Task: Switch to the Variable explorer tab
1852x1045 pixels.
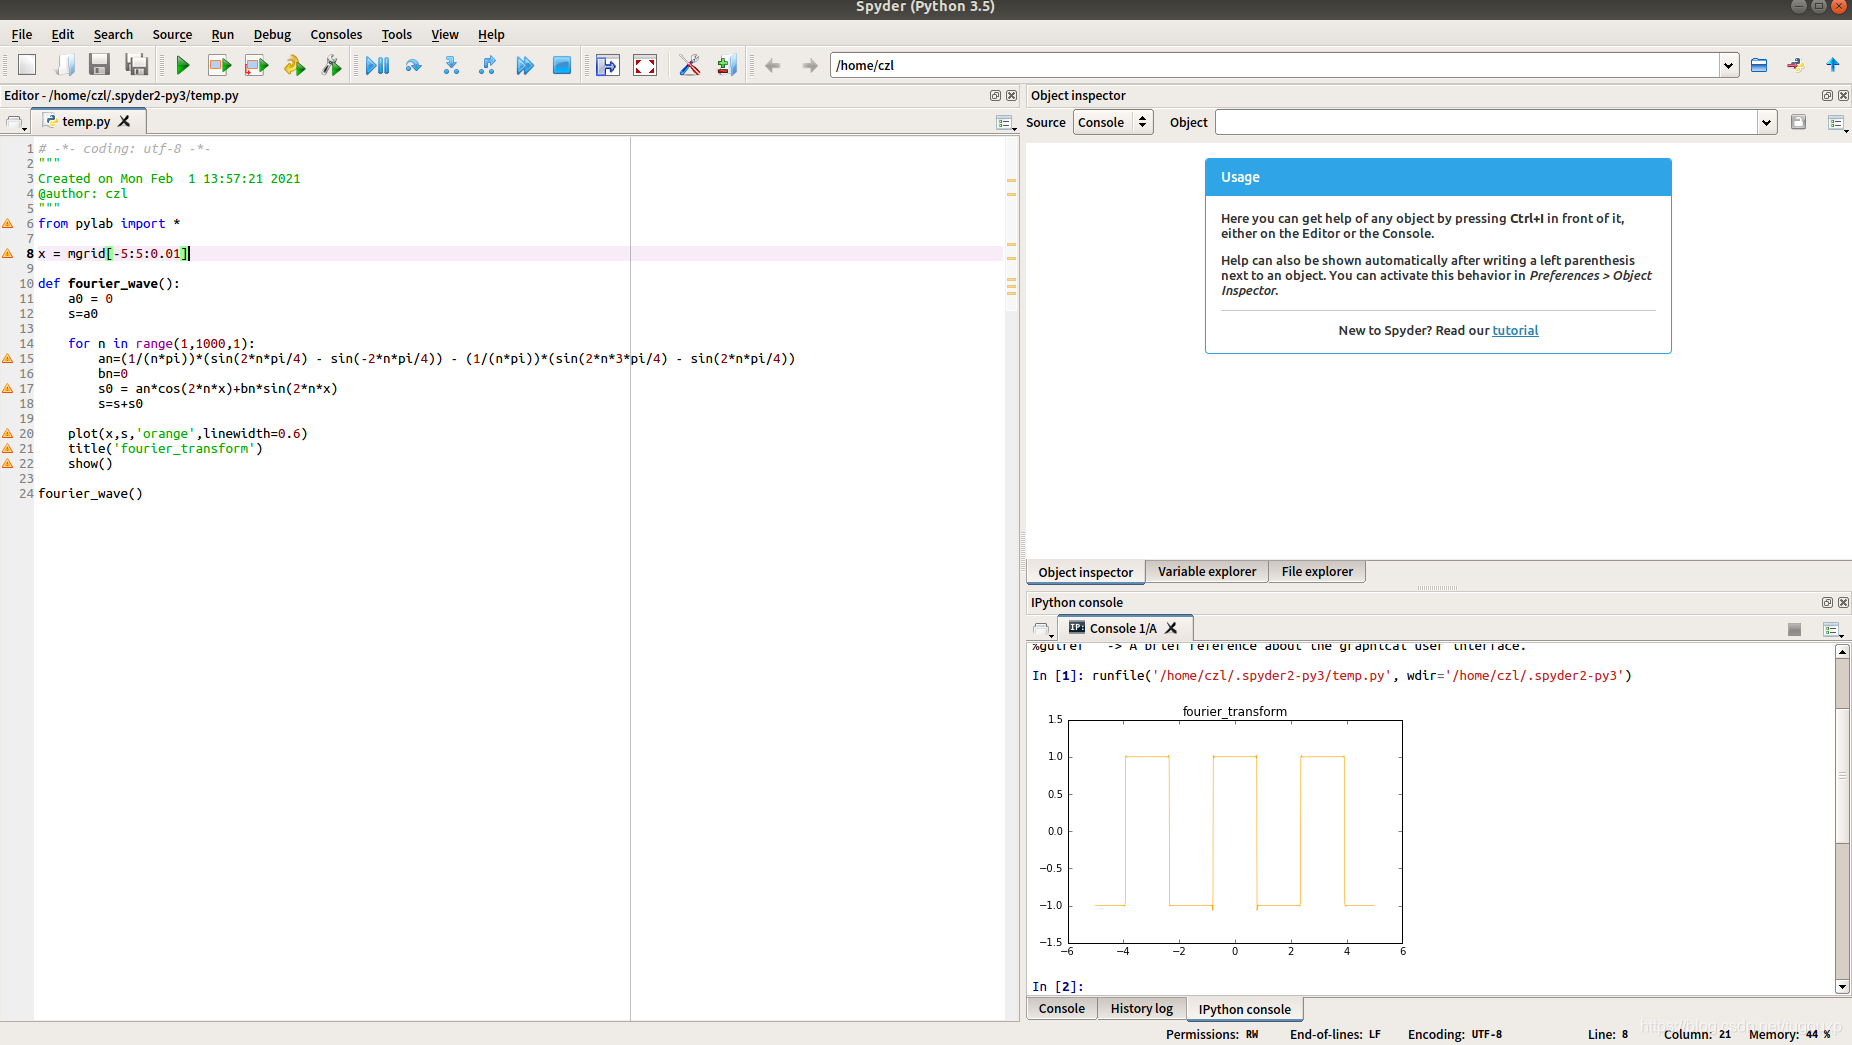Action: click(x=1207, y=572)
